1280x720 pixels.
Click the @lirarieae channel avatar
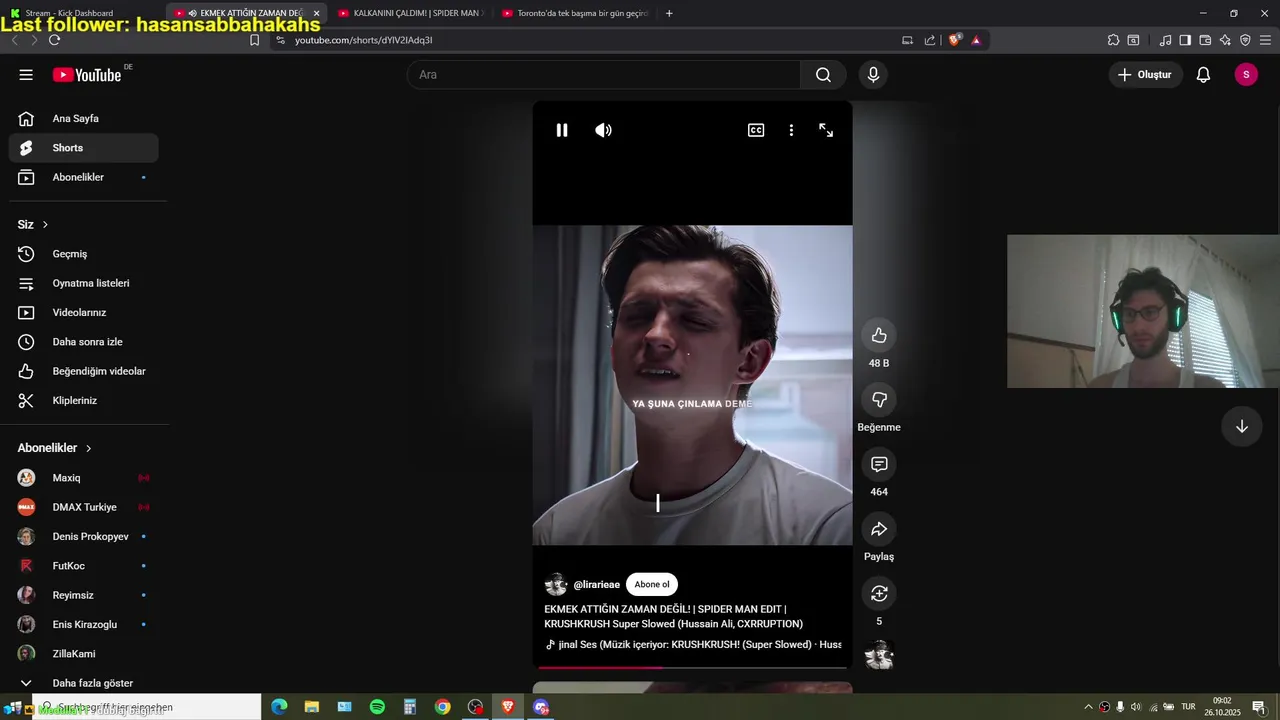pyautogui.click(x=556, y=585)
